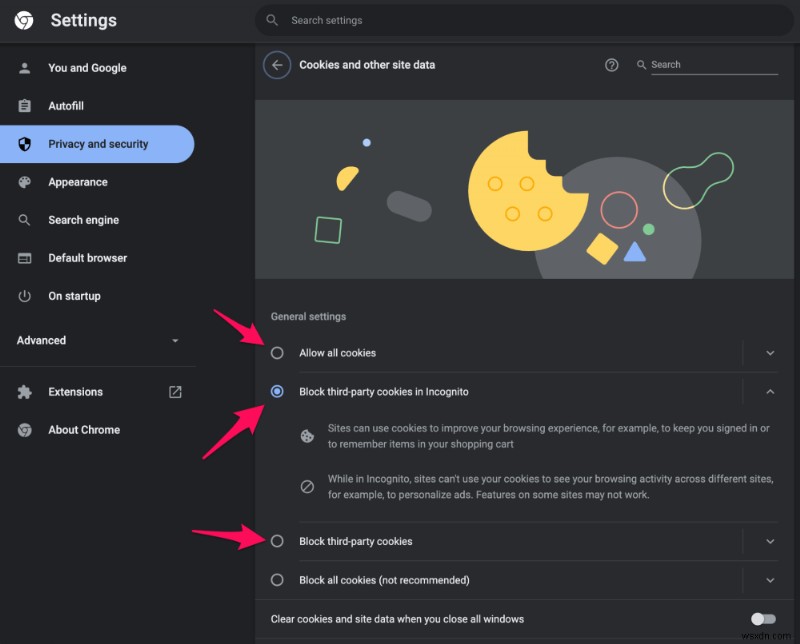Click the You and Google profile icon
Viewport: 800px width, 644px height.
[x=23, y=67]
